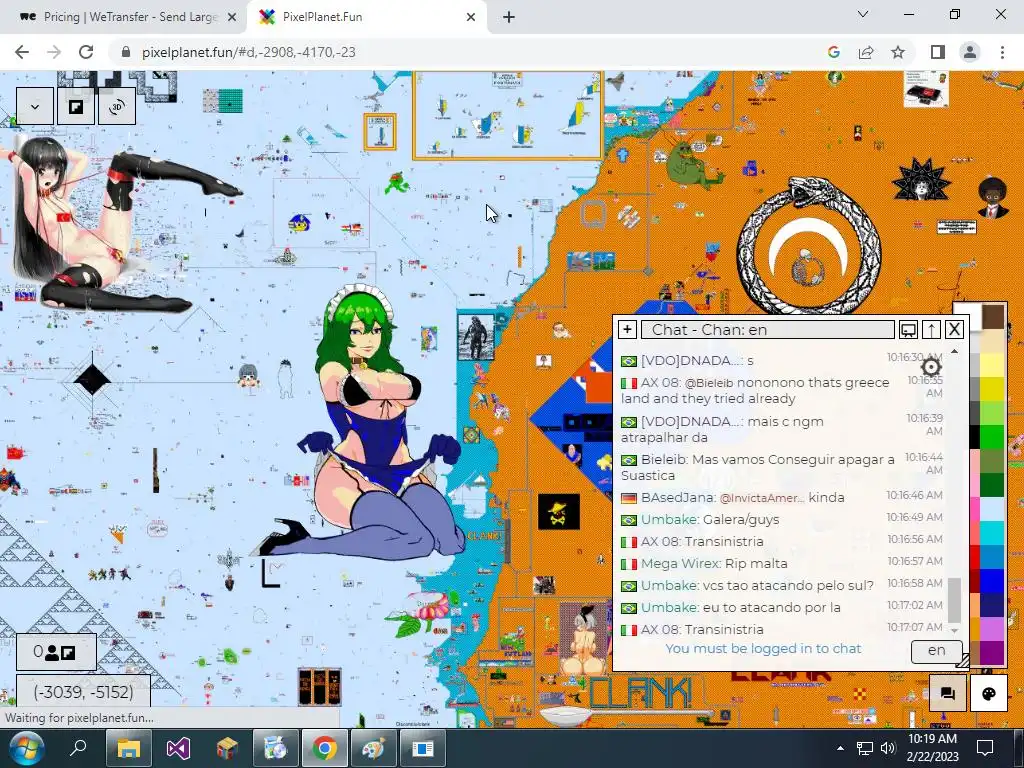This screenshot has width=1024, height=768.
Task: Toggle the chat bubble button
Action: tap(948, 693)
